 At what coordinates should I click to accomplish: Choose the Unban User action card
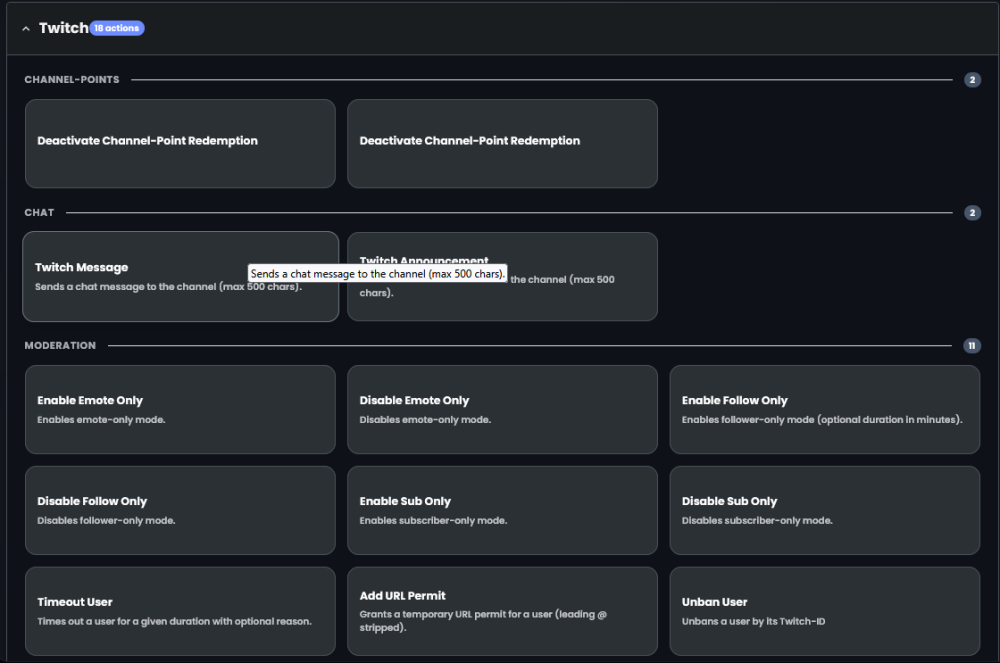[825, 611]
